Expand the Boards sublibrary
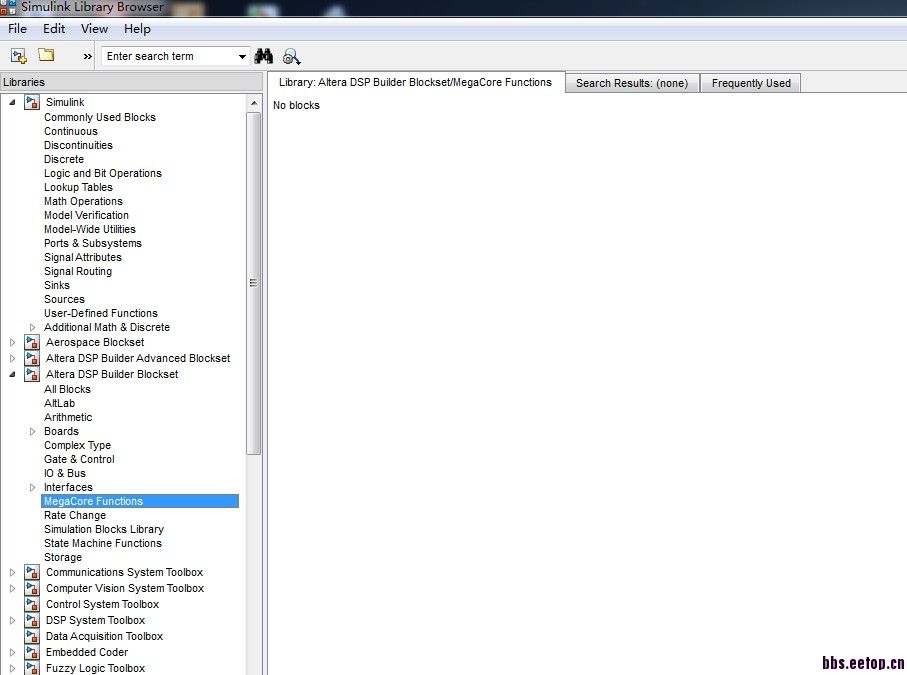This screenshot has width=907, height=675. 32,431
